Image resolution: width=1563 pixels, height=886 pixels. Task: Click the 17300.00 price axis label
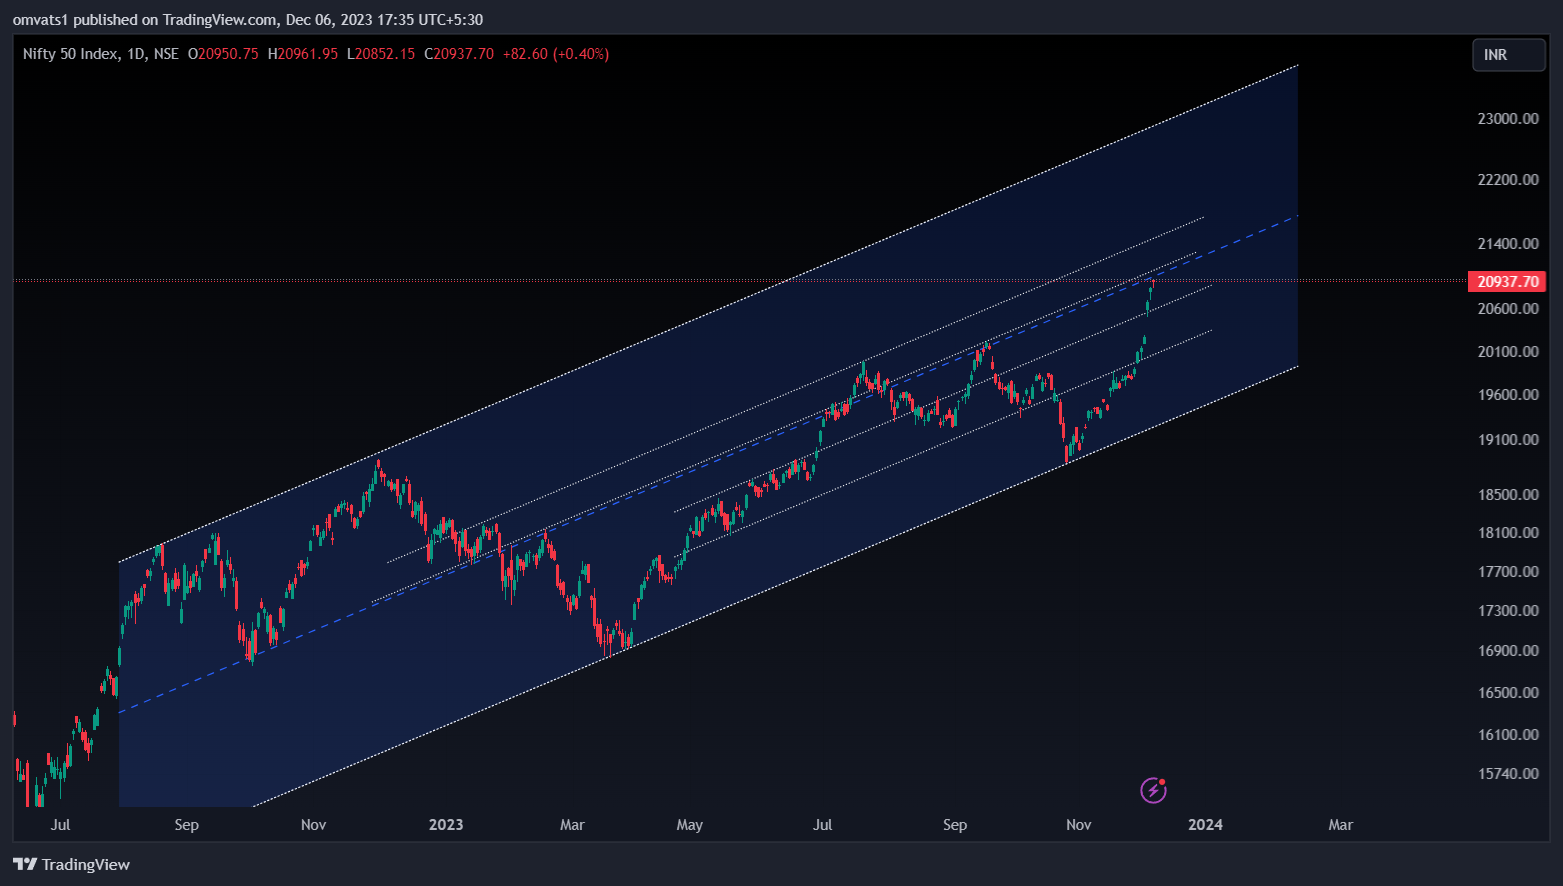click(1508, 610)
